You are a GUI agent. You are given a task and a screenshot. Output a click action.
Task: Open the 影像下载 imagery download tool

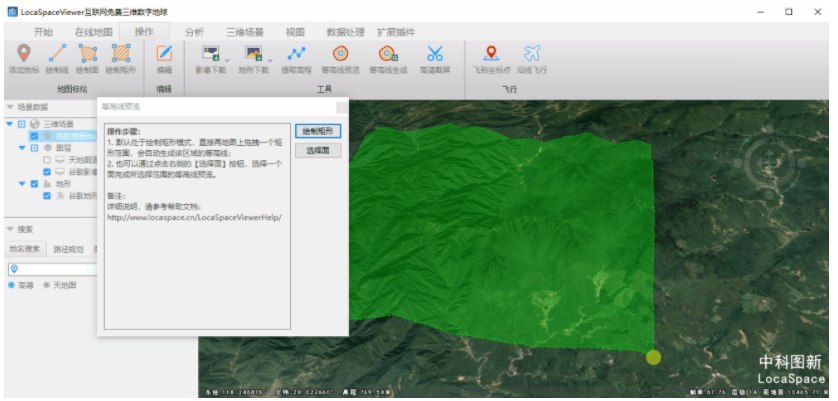pos(211,59)
